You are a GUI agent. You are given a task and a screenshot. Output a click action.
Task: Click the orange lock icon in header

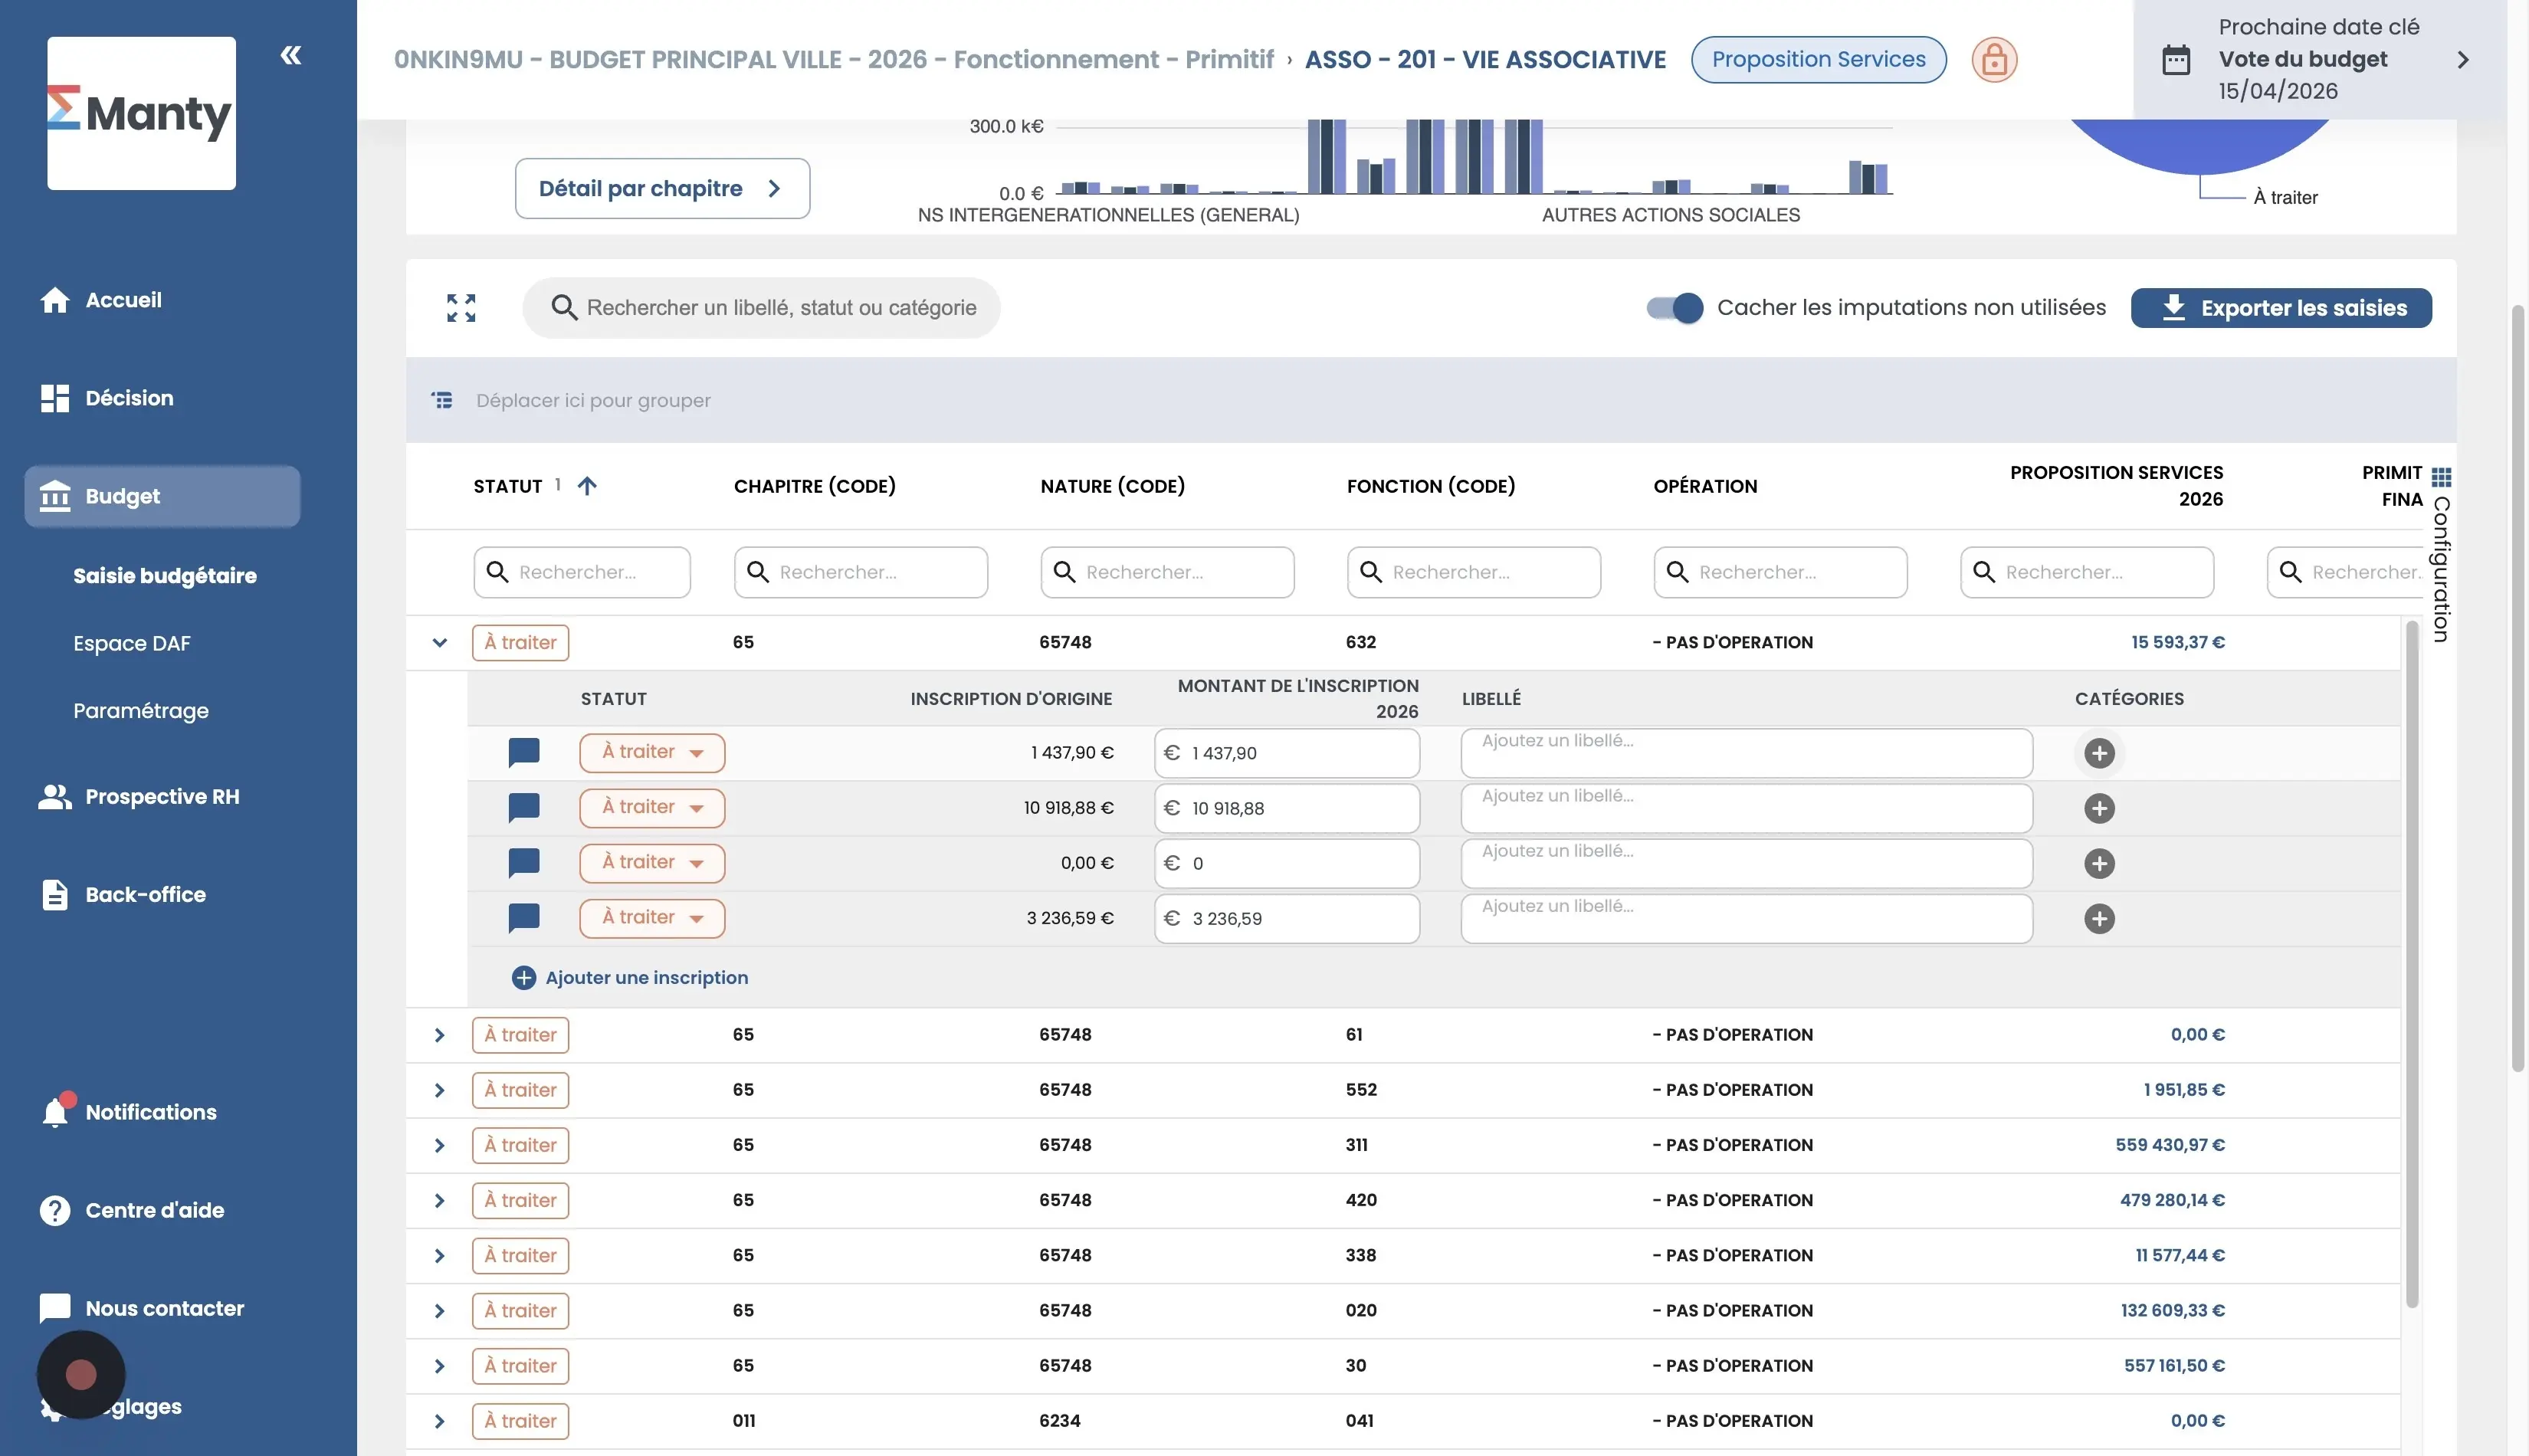click(1993, 60)
